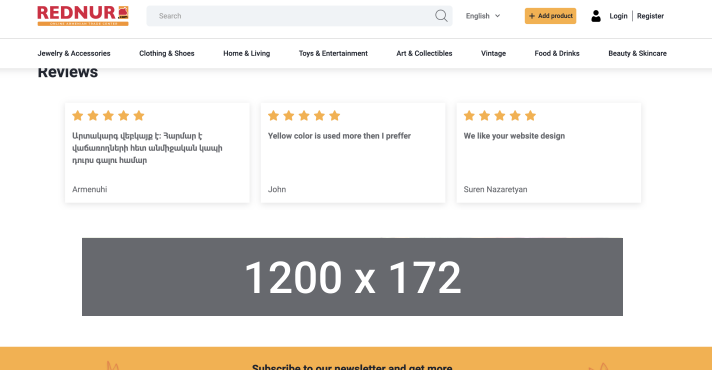Open Jewelry & Accessories category

pos(74,53)
